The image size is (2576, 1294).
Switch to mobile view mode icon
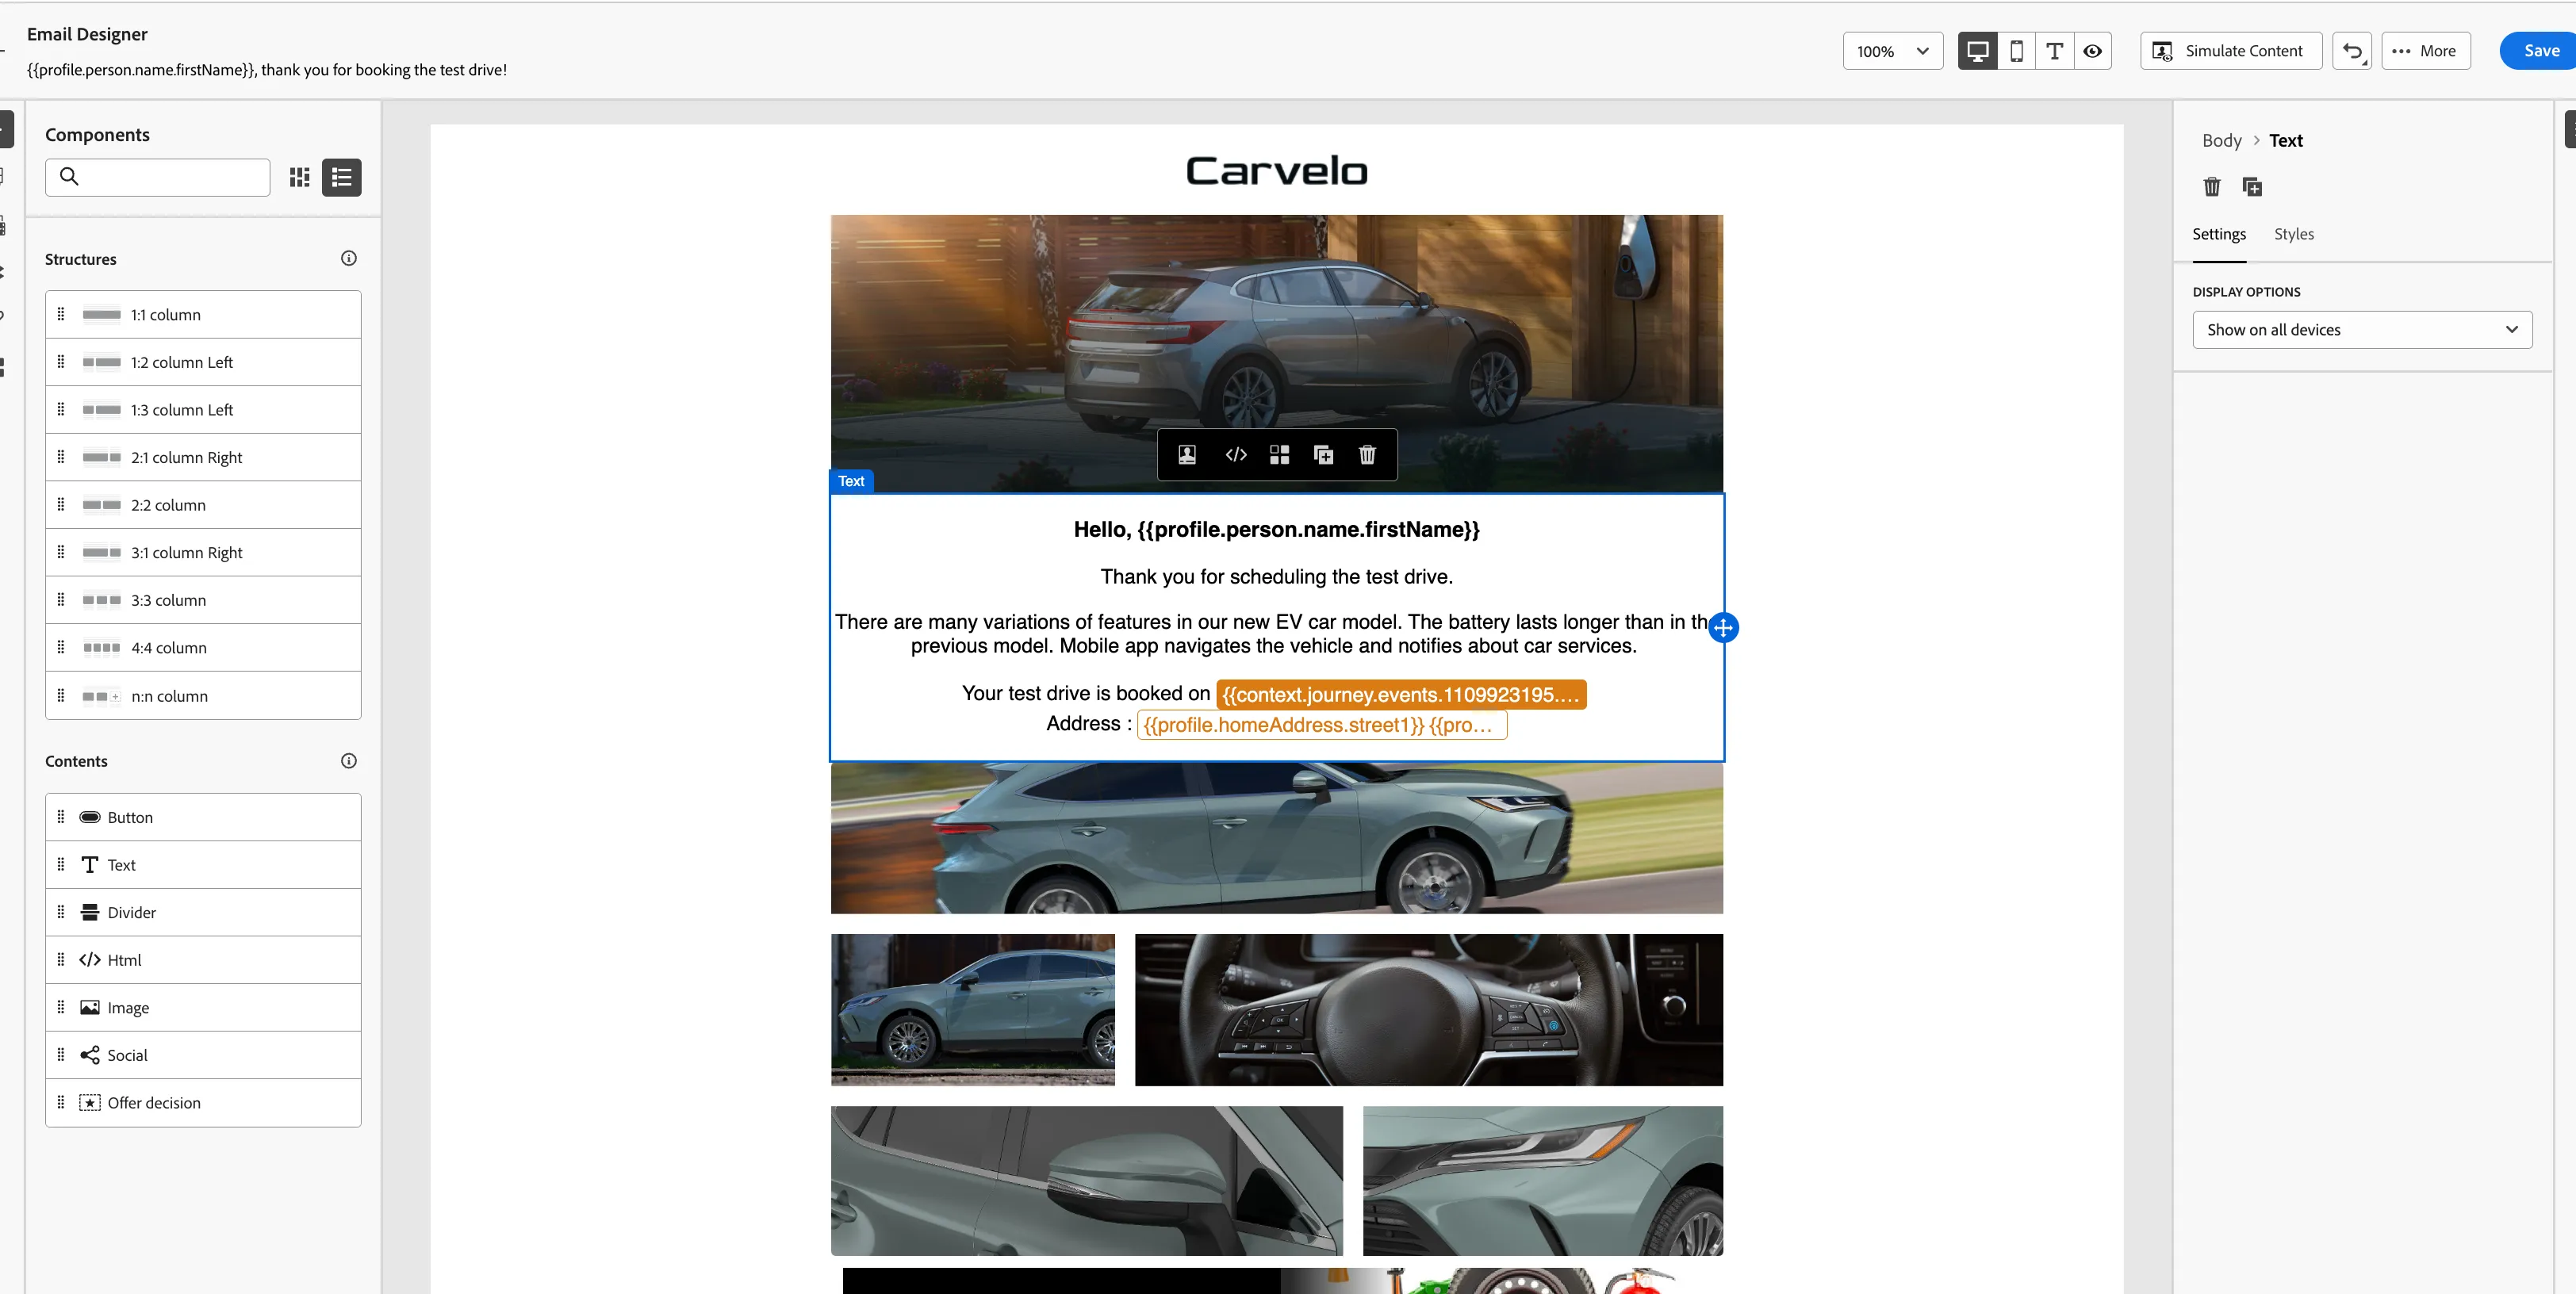(x=2016, y=51)
